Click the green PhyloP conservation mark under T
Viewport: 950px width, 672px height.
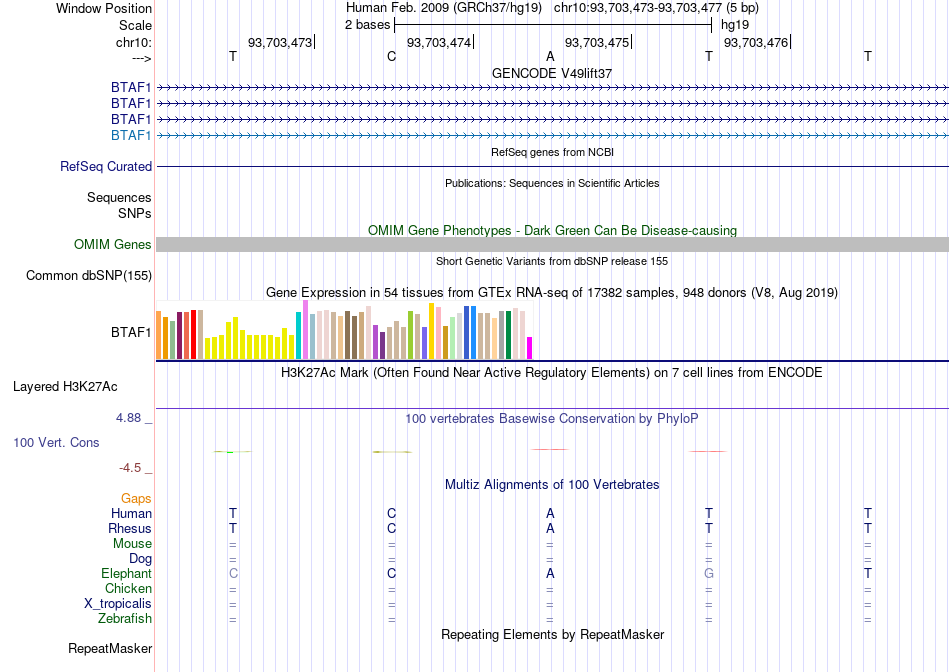click(233, 451)
